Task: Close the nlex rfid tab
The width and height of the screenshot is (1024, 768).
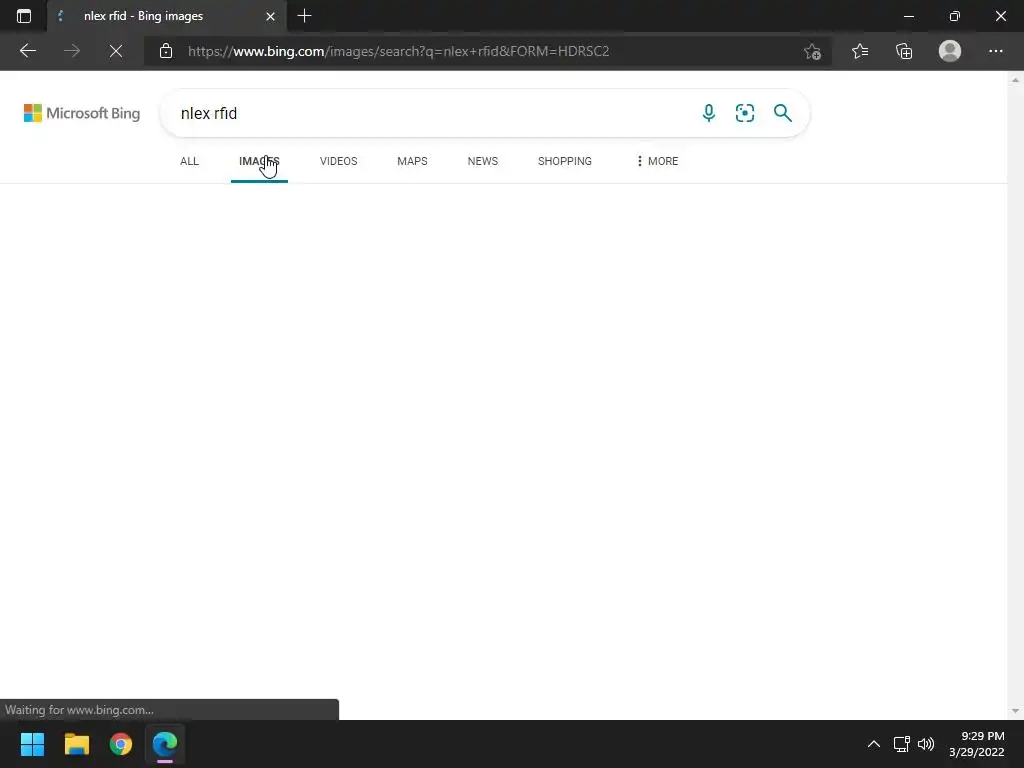Action: point(270,16)
